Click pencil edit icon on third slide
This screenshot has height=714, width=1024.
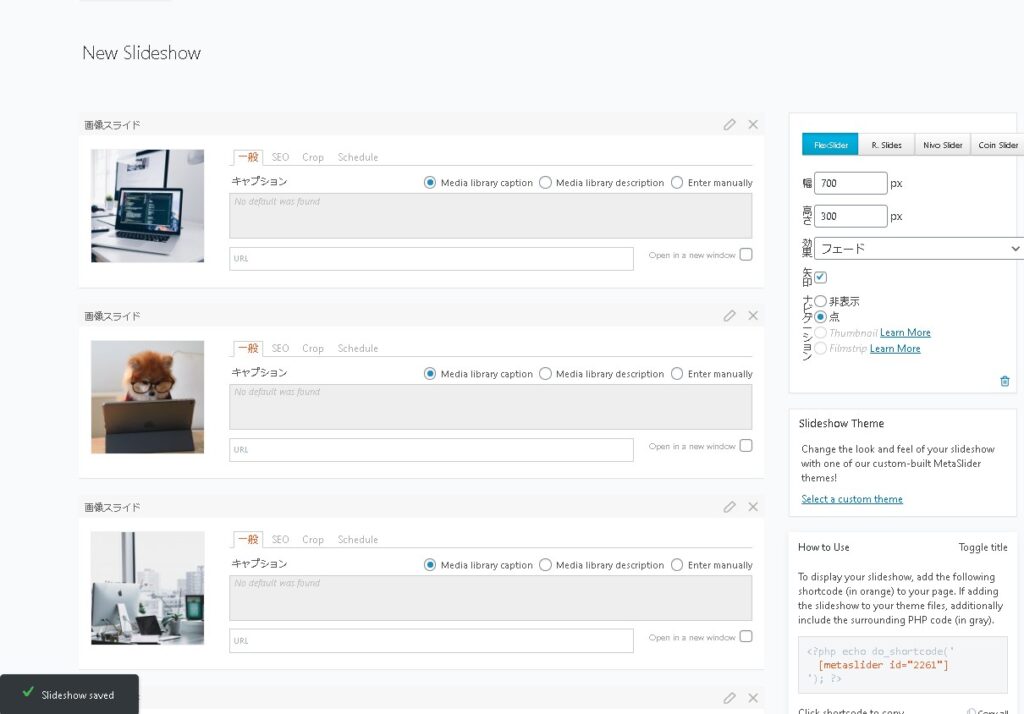tap(730, 507)
